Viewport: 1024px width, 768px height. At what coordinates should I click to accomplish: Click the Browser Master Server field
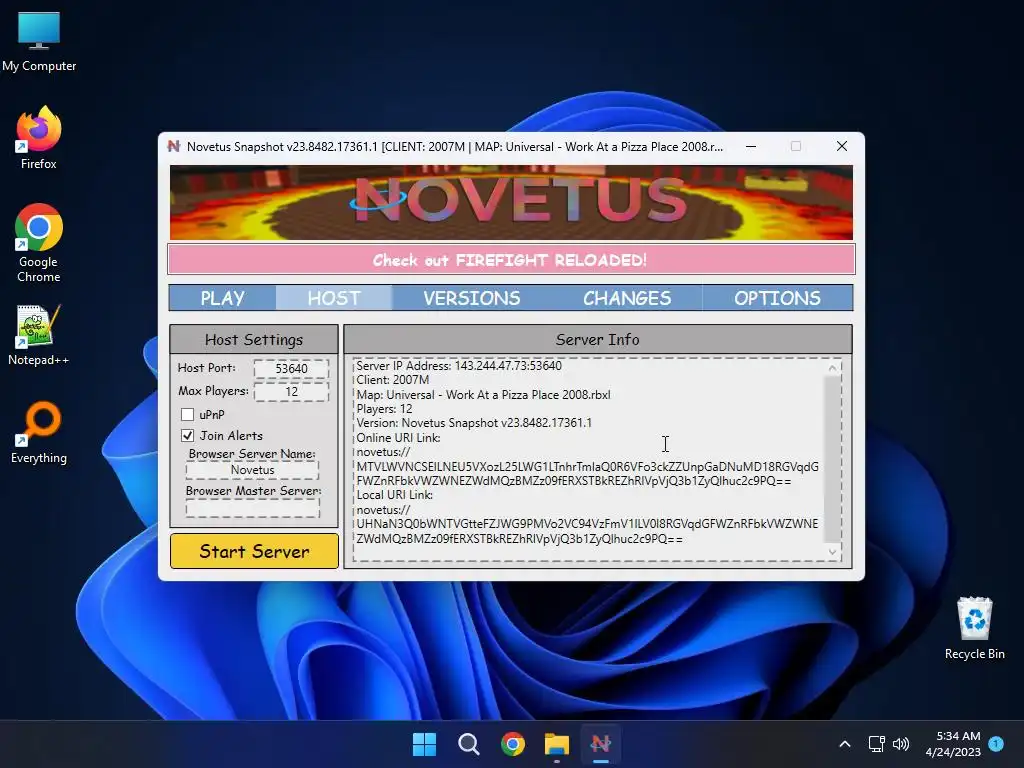pyautogui.click(x=253, y=508)
